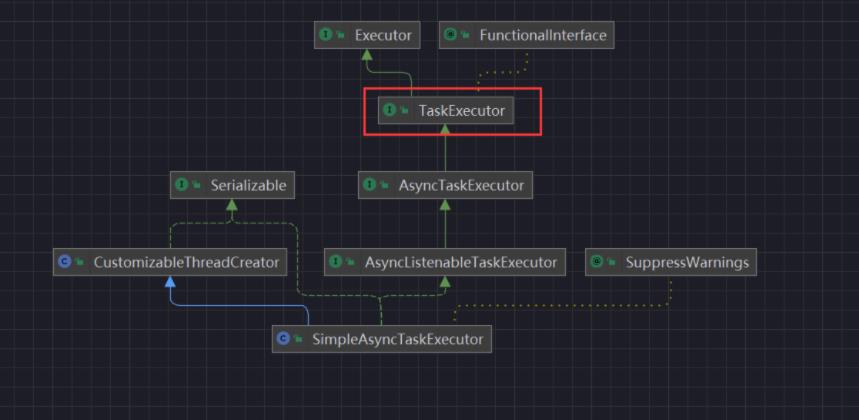Click the interface icon on the AsyncTaskExecutor node
The height and width of the screenshot is (420, 859).
point(370,185)
